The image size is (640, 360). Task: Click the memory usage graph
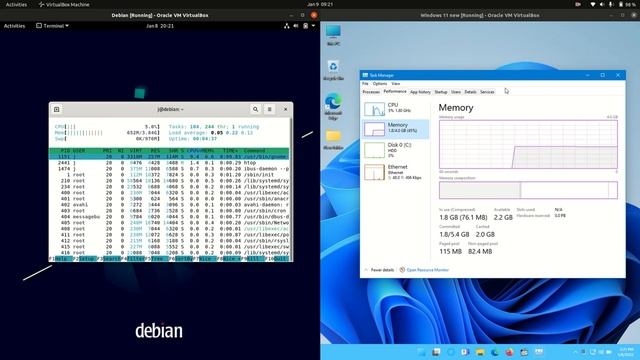(x=528, y=144)
